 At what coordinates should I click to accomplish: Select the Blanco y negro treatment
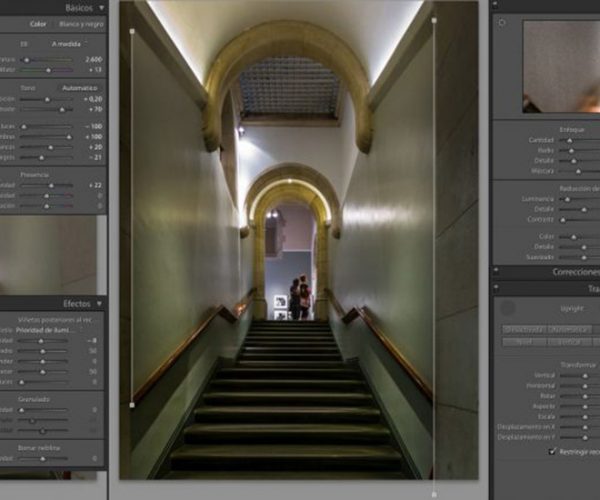(x=81, y=24)
